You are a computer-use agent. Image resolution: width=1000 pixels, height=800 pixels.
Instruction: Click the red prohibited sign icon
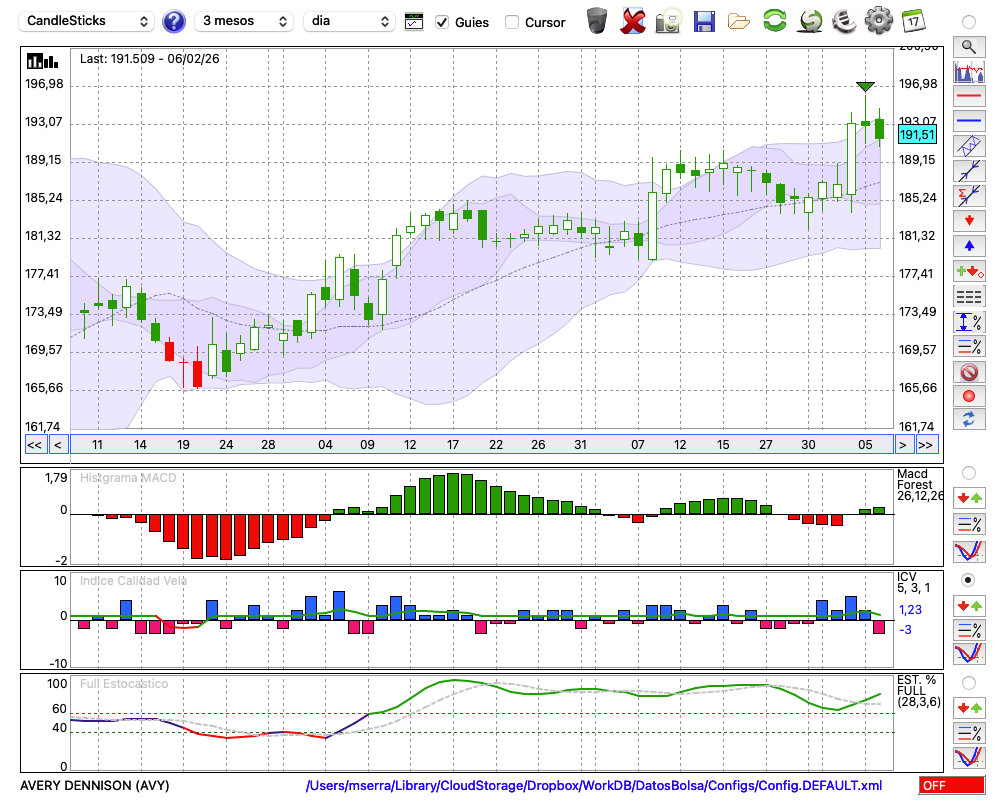968,372
